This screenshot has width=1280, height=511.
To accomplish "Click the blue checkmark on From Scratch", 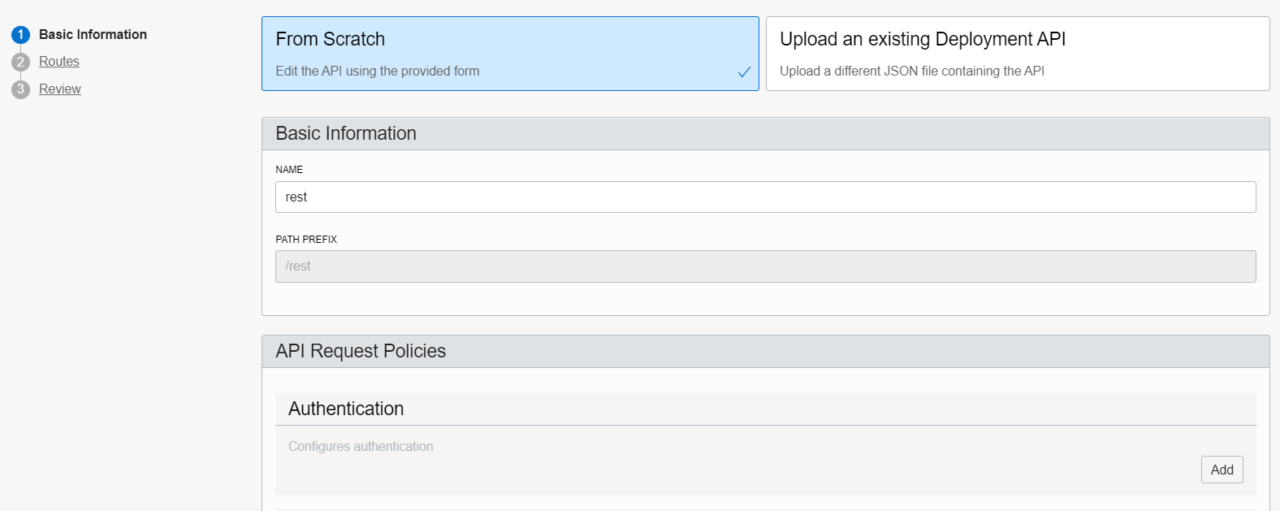I will point(744,72).
